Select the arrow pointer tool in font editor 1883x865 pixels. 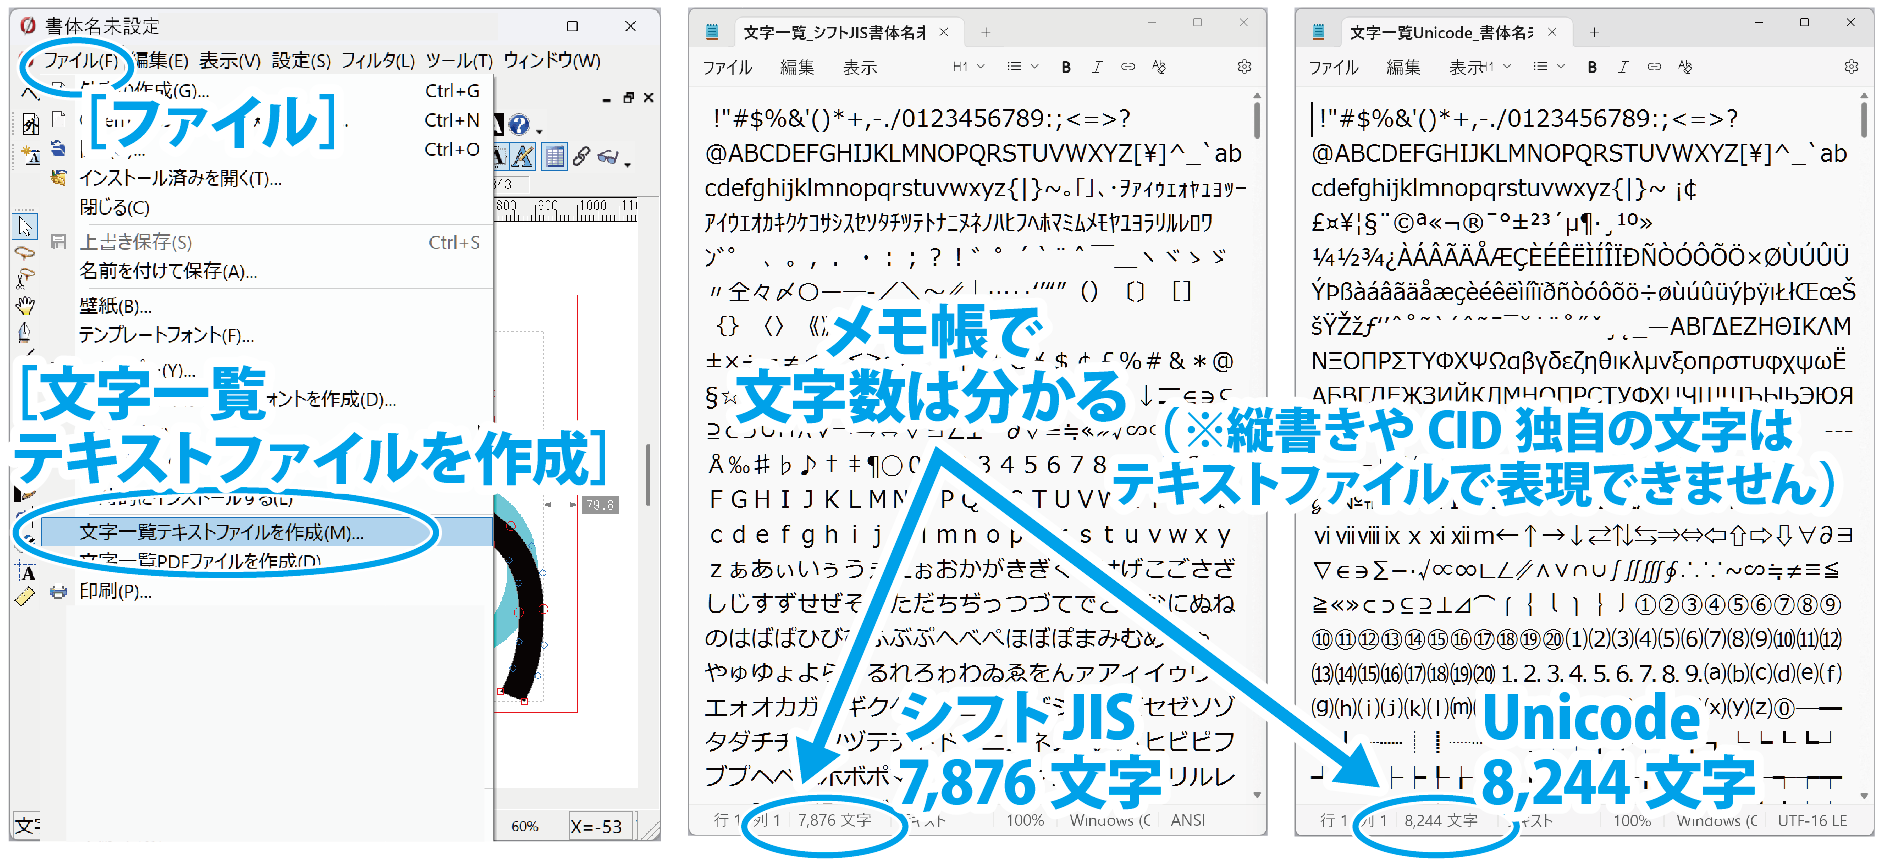click(25, 226)
